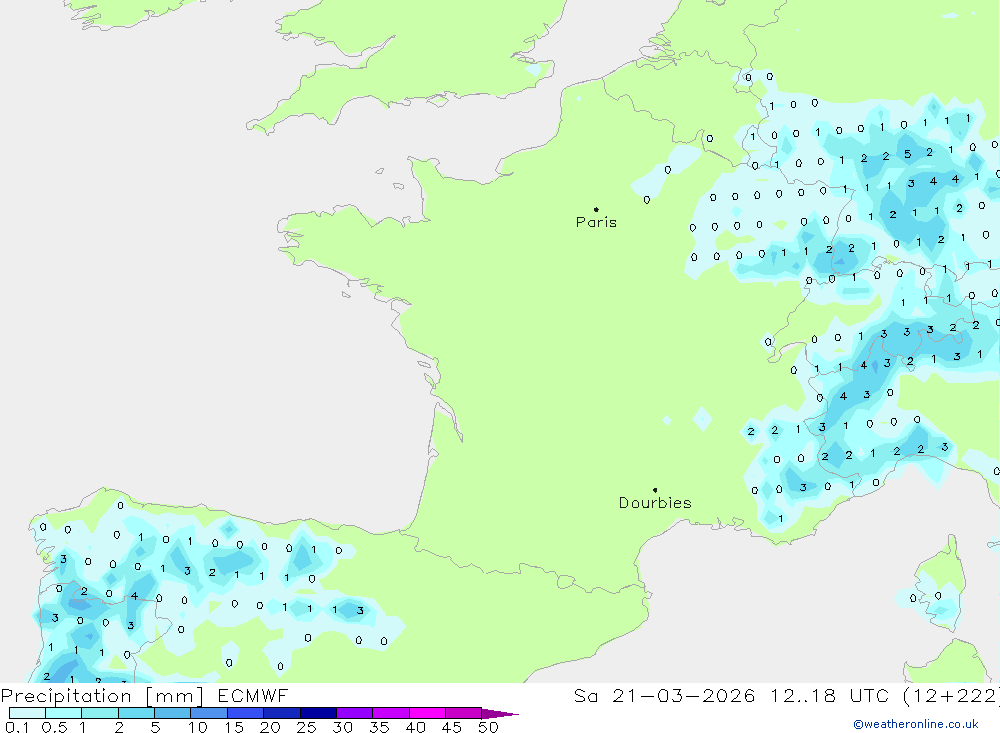Choose the 5–10 mm blue legend swatch
Viewport: 1000px width, 733px height.
pos(173,713)
